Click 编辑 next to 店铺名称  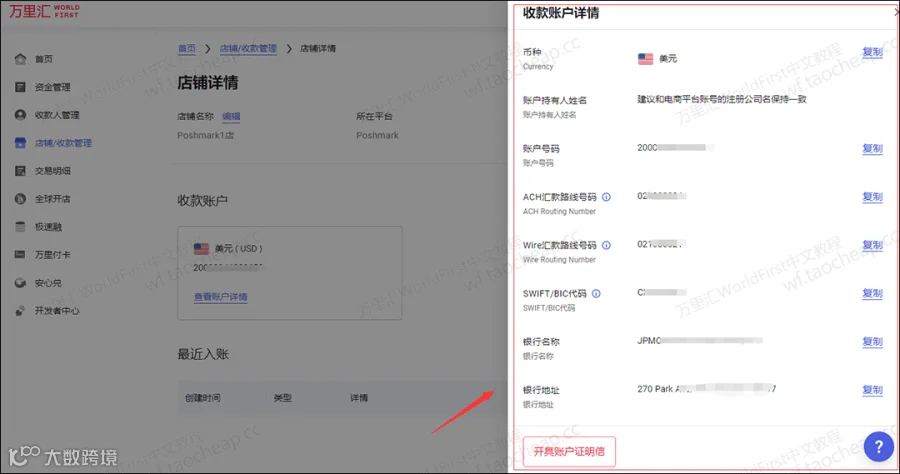coord(231,116)
